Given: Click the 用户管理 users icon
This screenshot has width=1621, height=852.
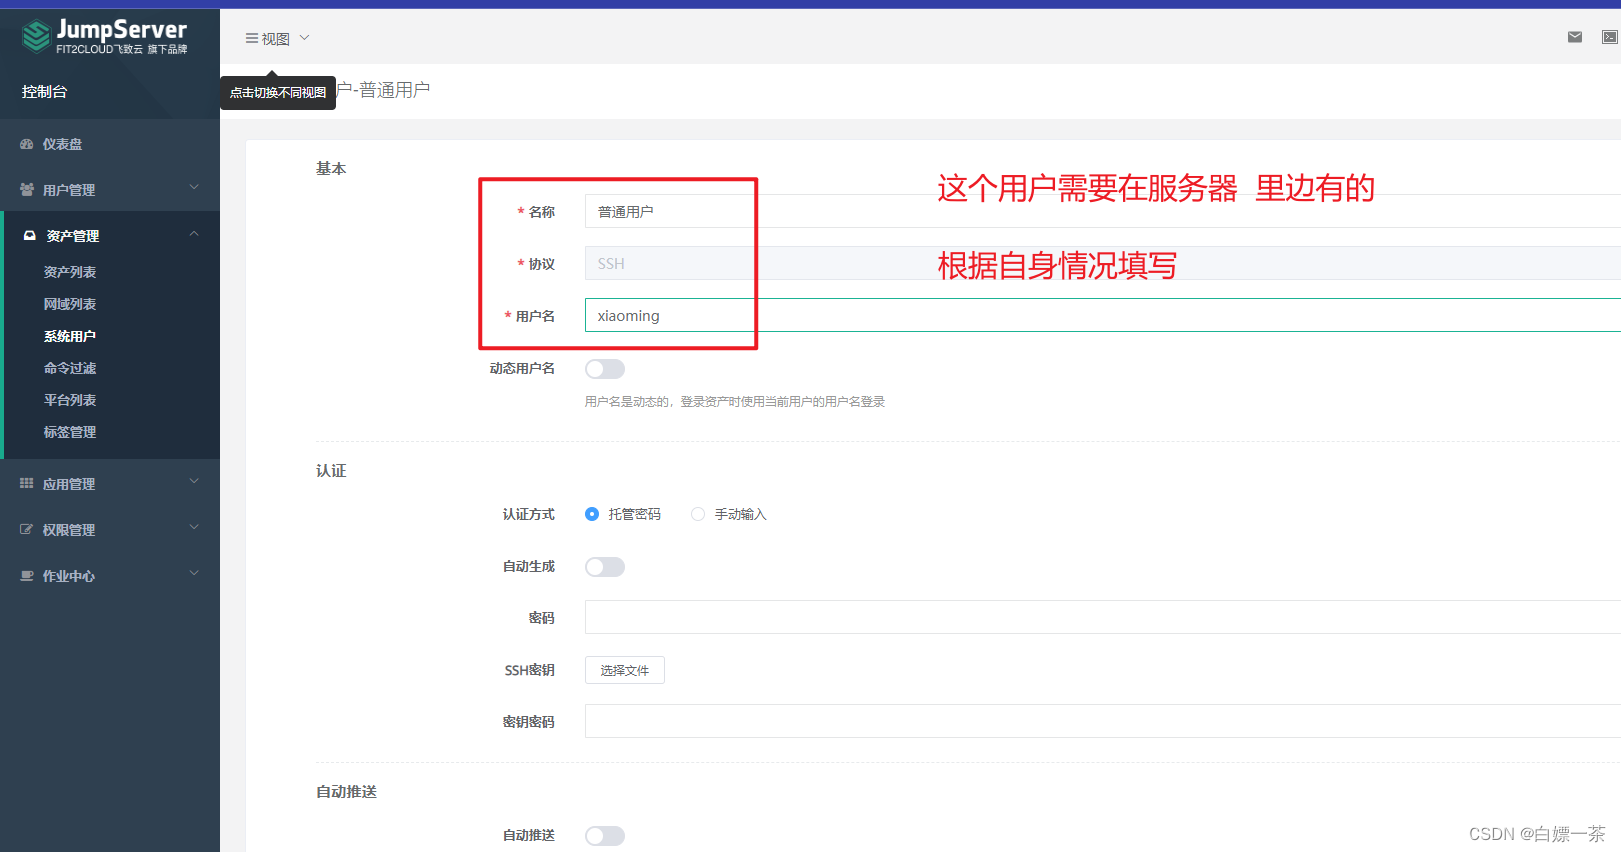Looking at the screenshot, I should tap(27, 189).
